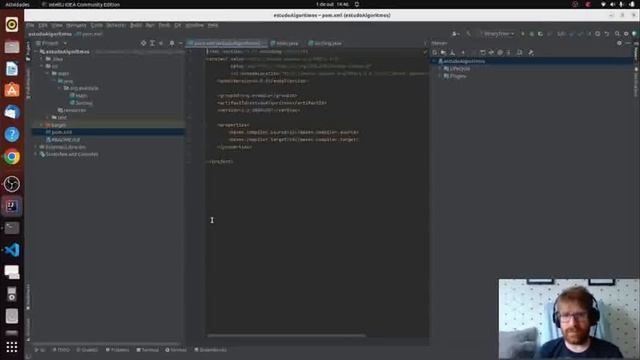
Task: Select resources folder in Project tree
Action: [x=72, y=110]
